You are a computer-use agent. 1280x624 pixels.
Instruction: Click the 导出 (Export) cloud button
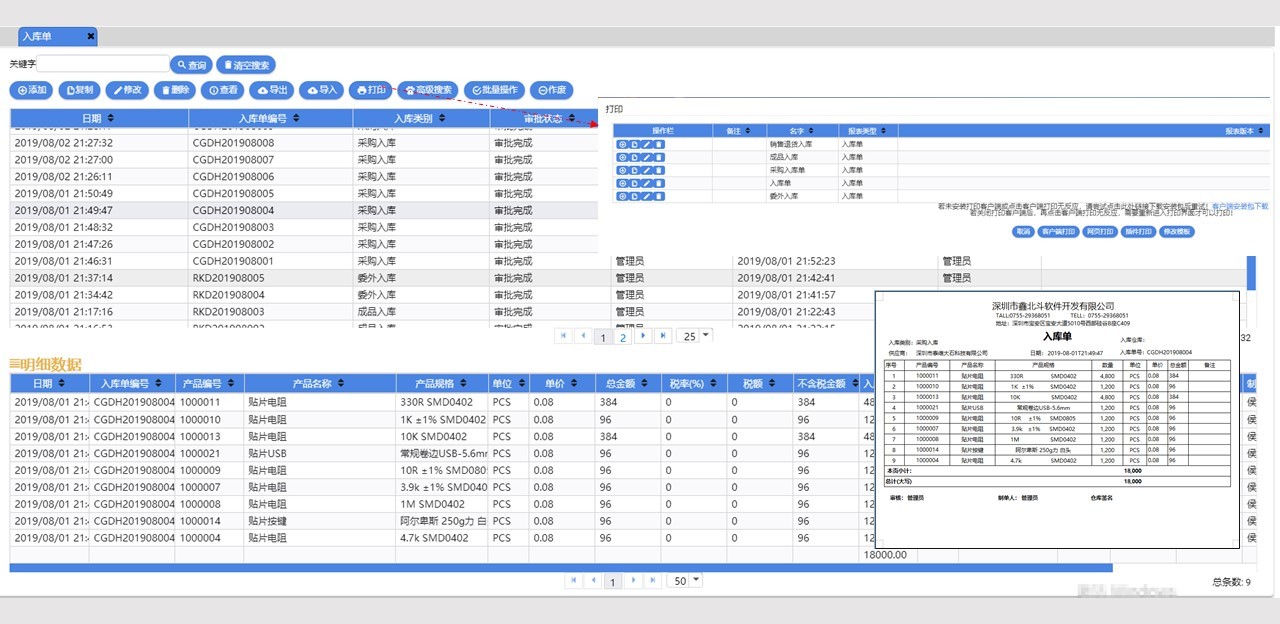click(x=273, y=90)
